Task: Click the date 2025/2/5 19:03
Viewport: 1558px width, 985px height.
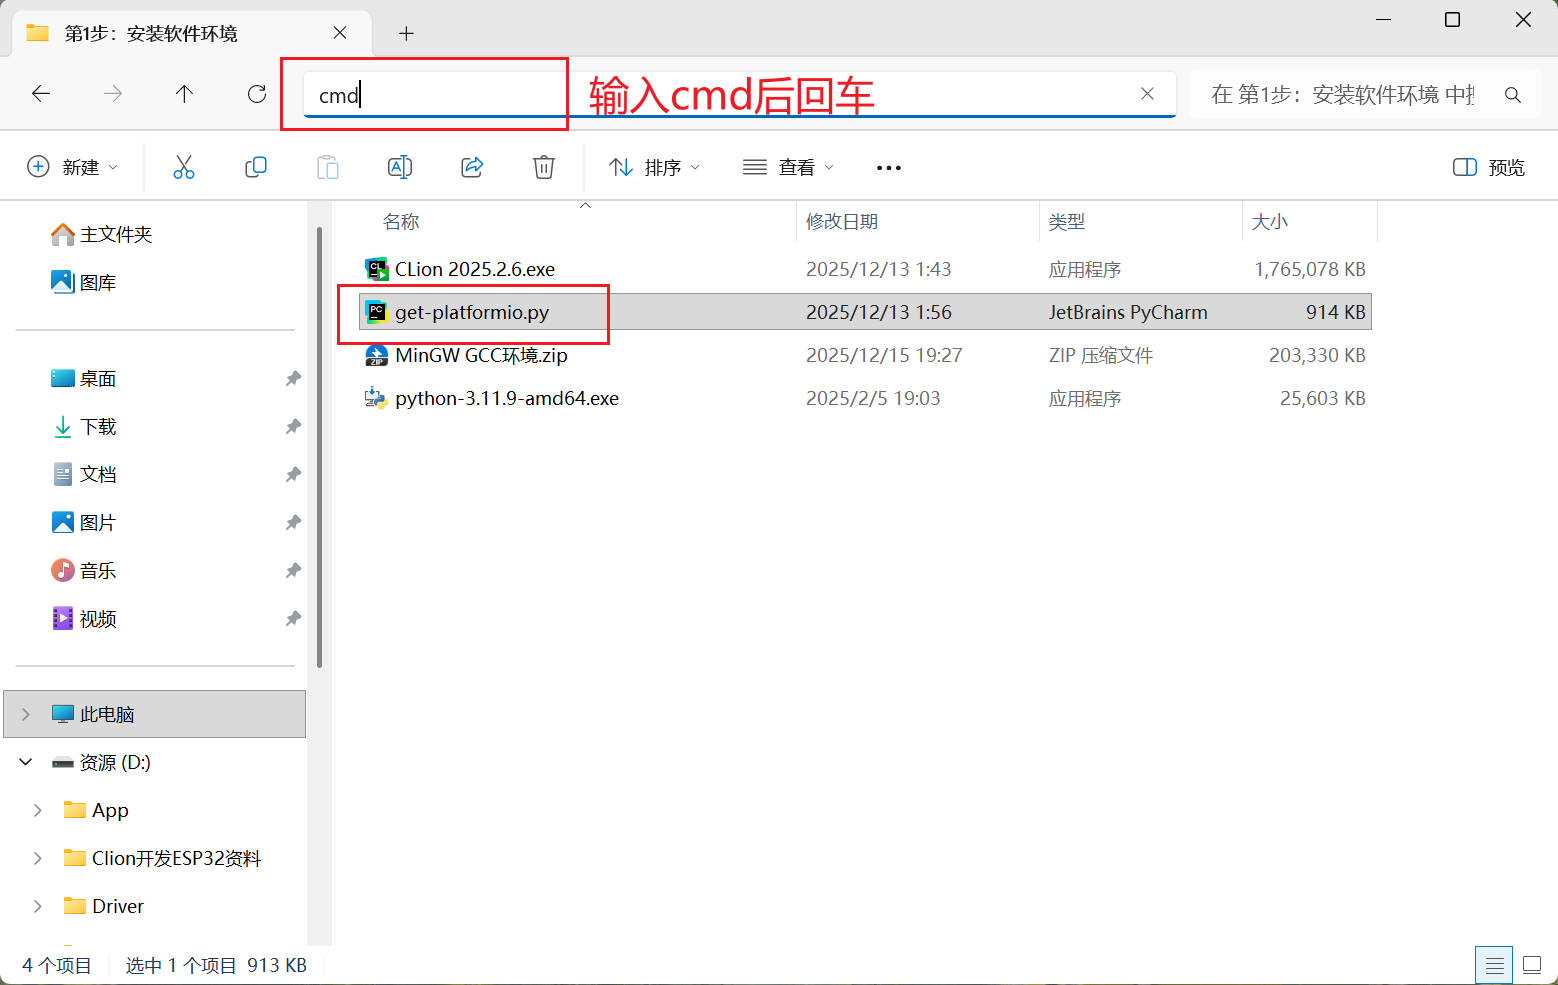Action: pos(873,398)
